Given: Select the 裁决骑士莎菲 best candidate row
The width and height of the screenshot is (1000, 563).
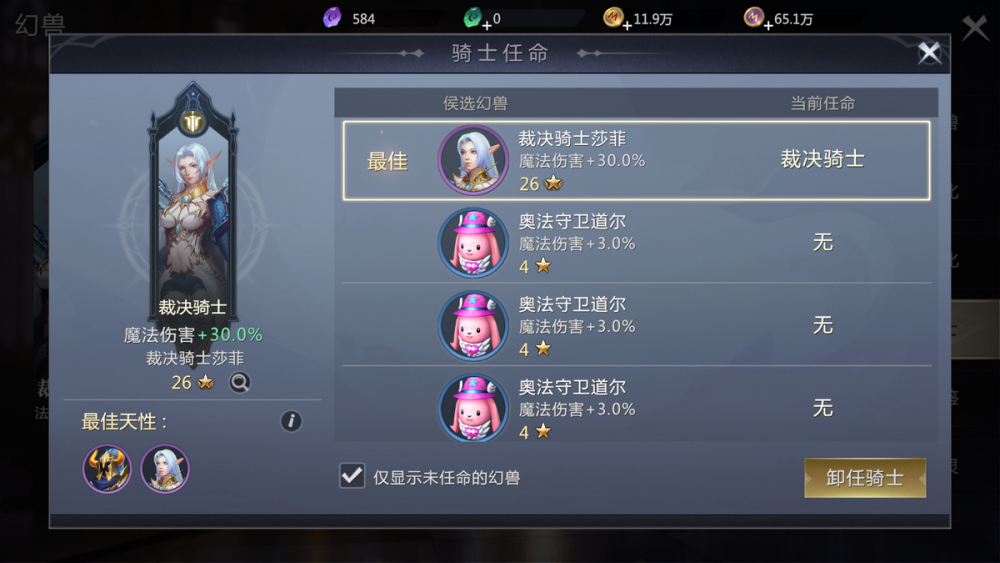Looking at the screenshot, I should (x=636, y=161).
